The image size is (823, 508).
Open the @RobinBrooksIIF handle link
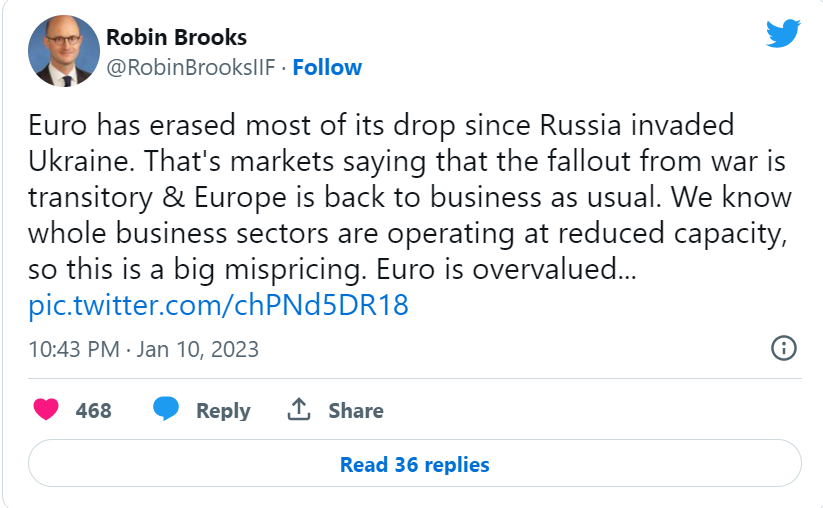click(190, 68)
